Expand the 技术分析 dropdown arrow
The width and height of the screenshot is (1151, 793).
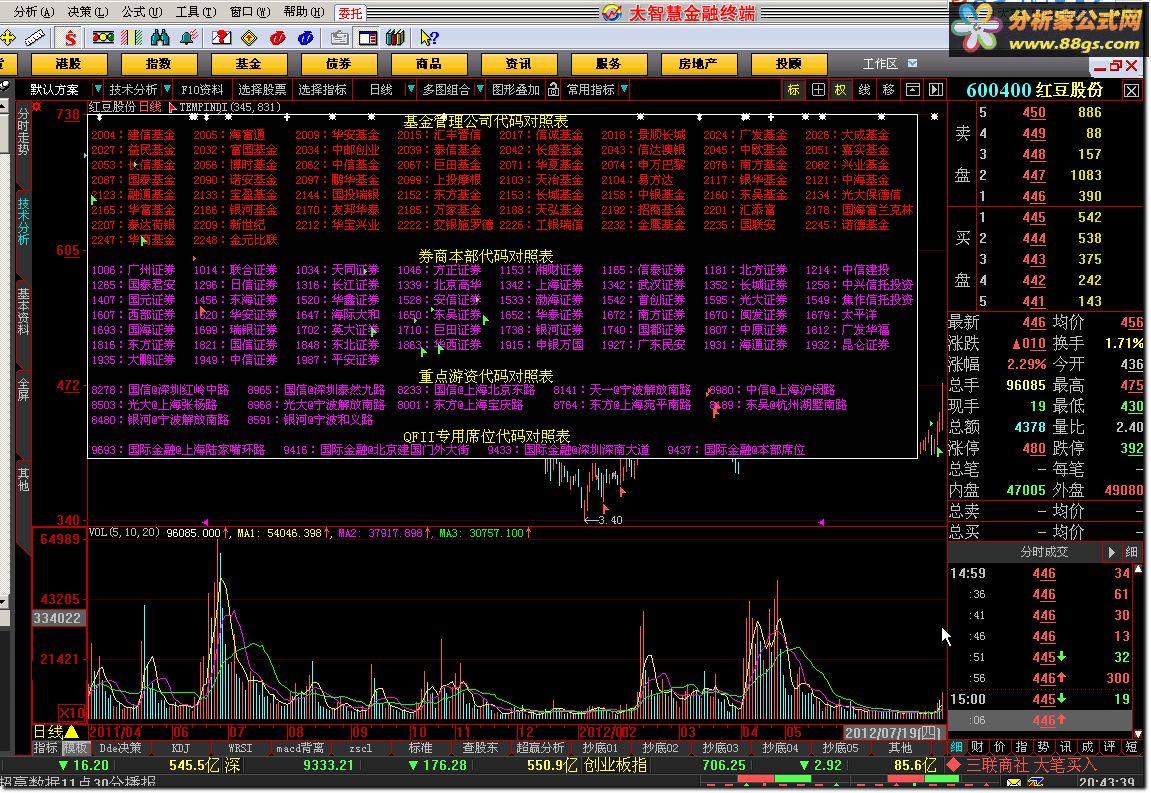coord(167,89)
